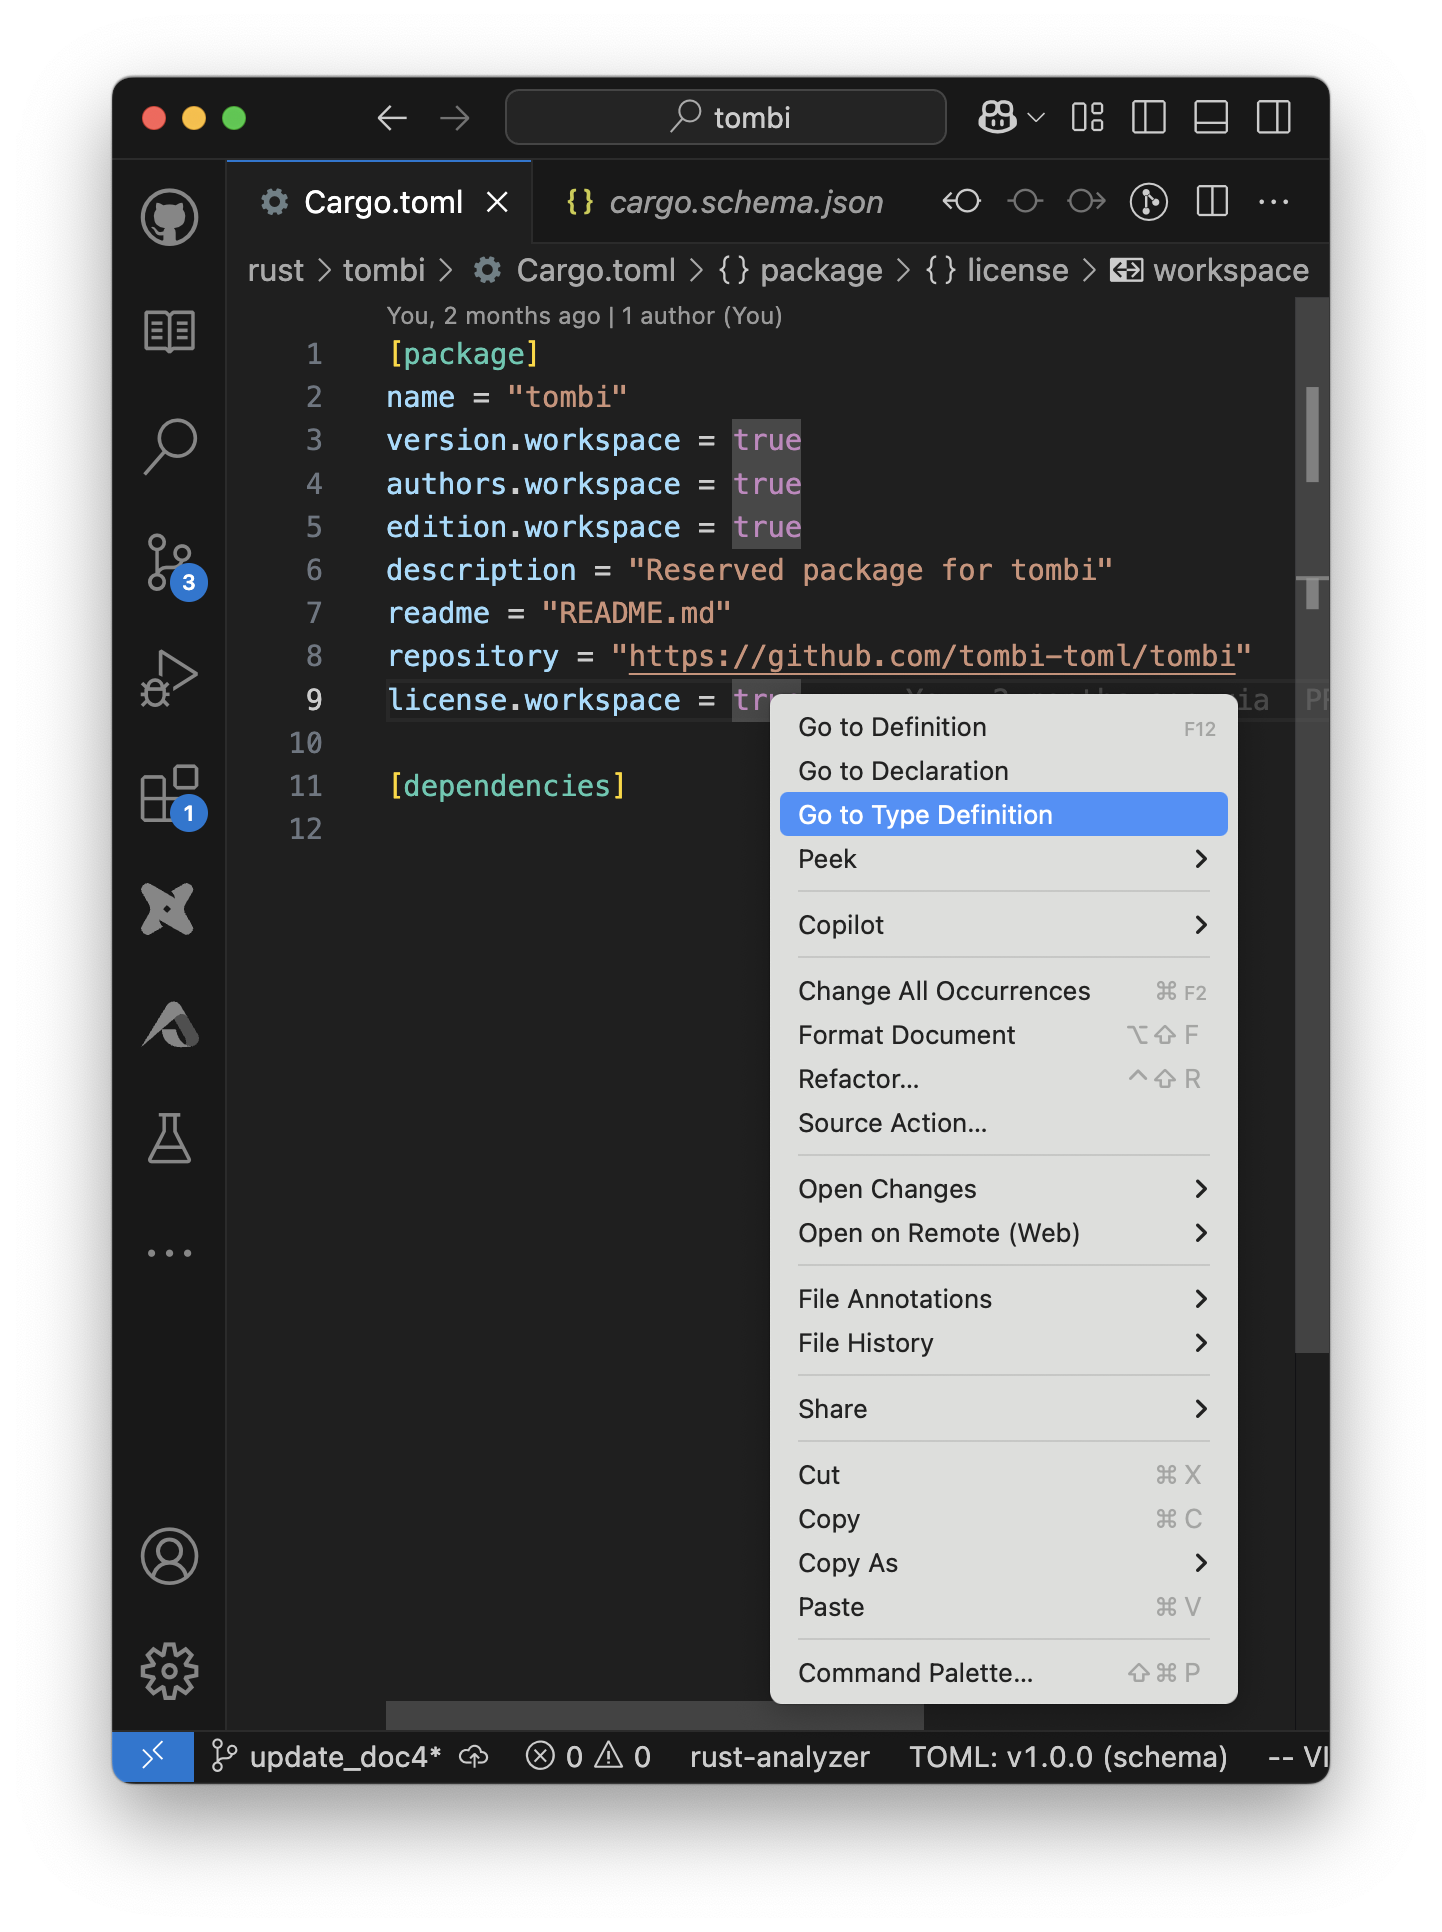The height and width of the screenshot is (1932, 1442).
Task: Open the GitHub panel in activity bar
Action: pyautogui.click(x=169, y=217)
